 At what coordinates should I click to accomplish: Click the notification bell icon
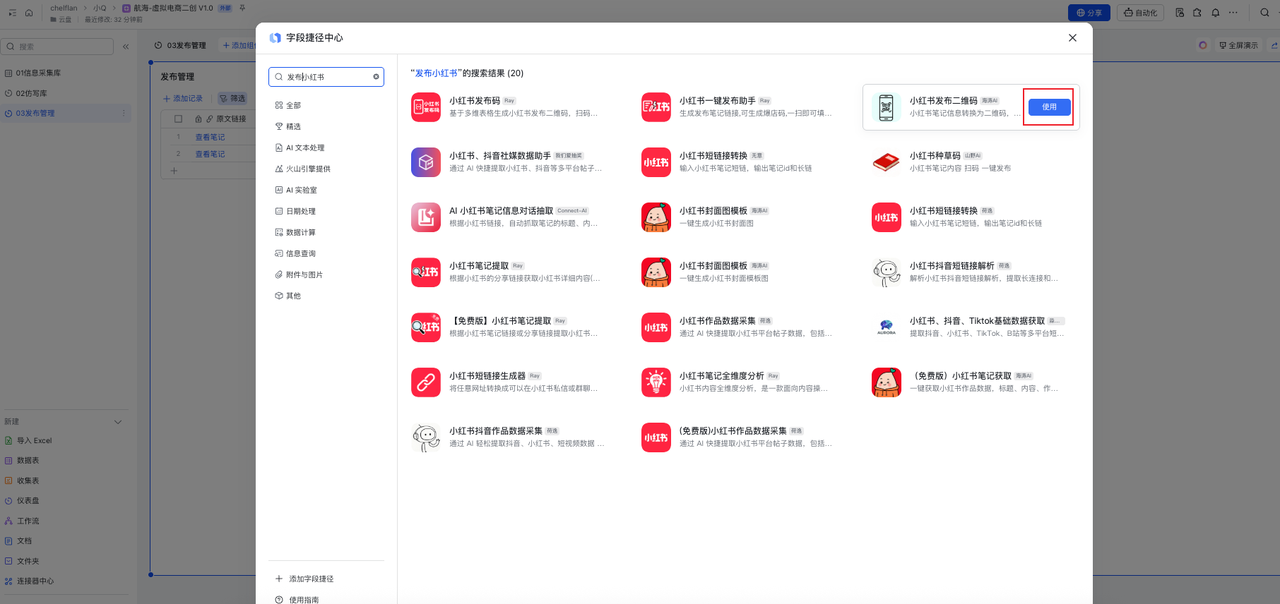1215,13
